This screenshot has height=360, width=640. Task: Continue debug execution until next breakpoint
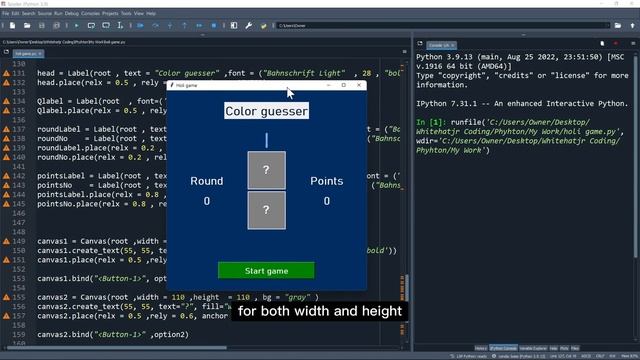(x=199, y=26)
